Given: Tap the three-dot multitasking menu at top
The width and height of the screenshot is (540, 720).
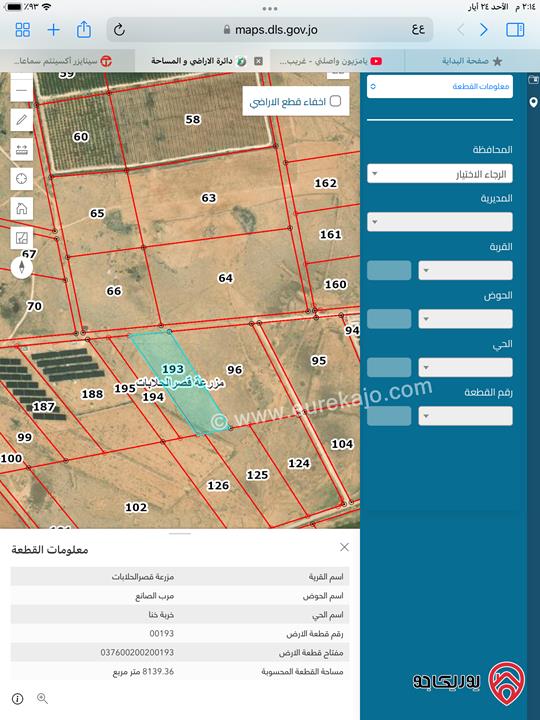Looking at the screenshot, I should click(x=270, y=9).
